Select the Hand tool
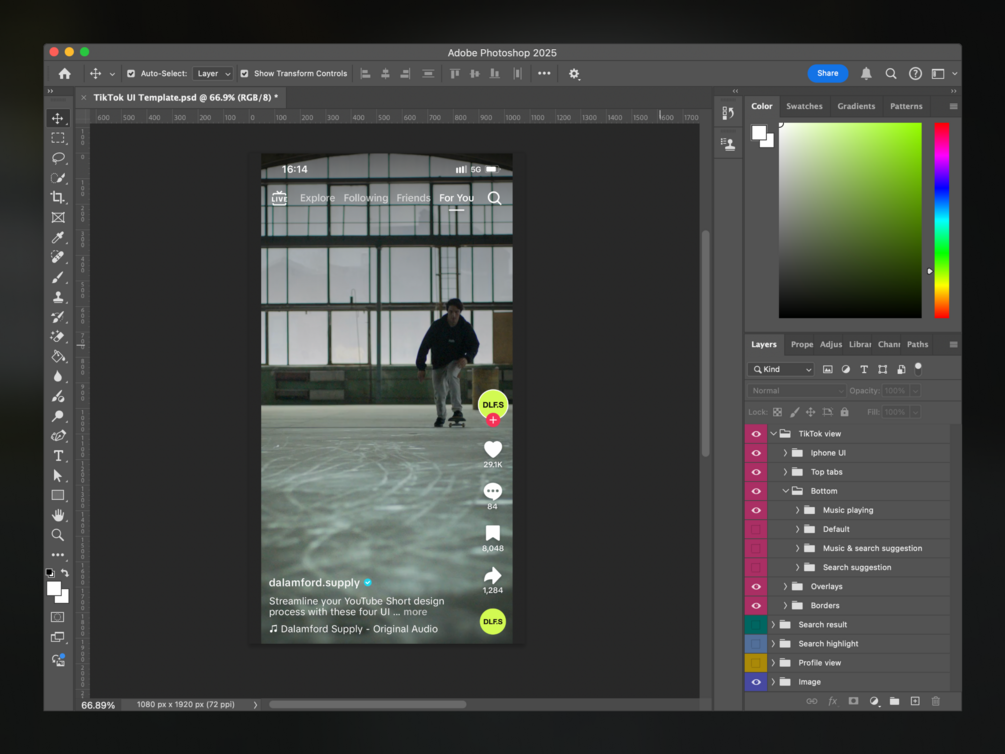The image size is (1005, 754). coord(58,515)
